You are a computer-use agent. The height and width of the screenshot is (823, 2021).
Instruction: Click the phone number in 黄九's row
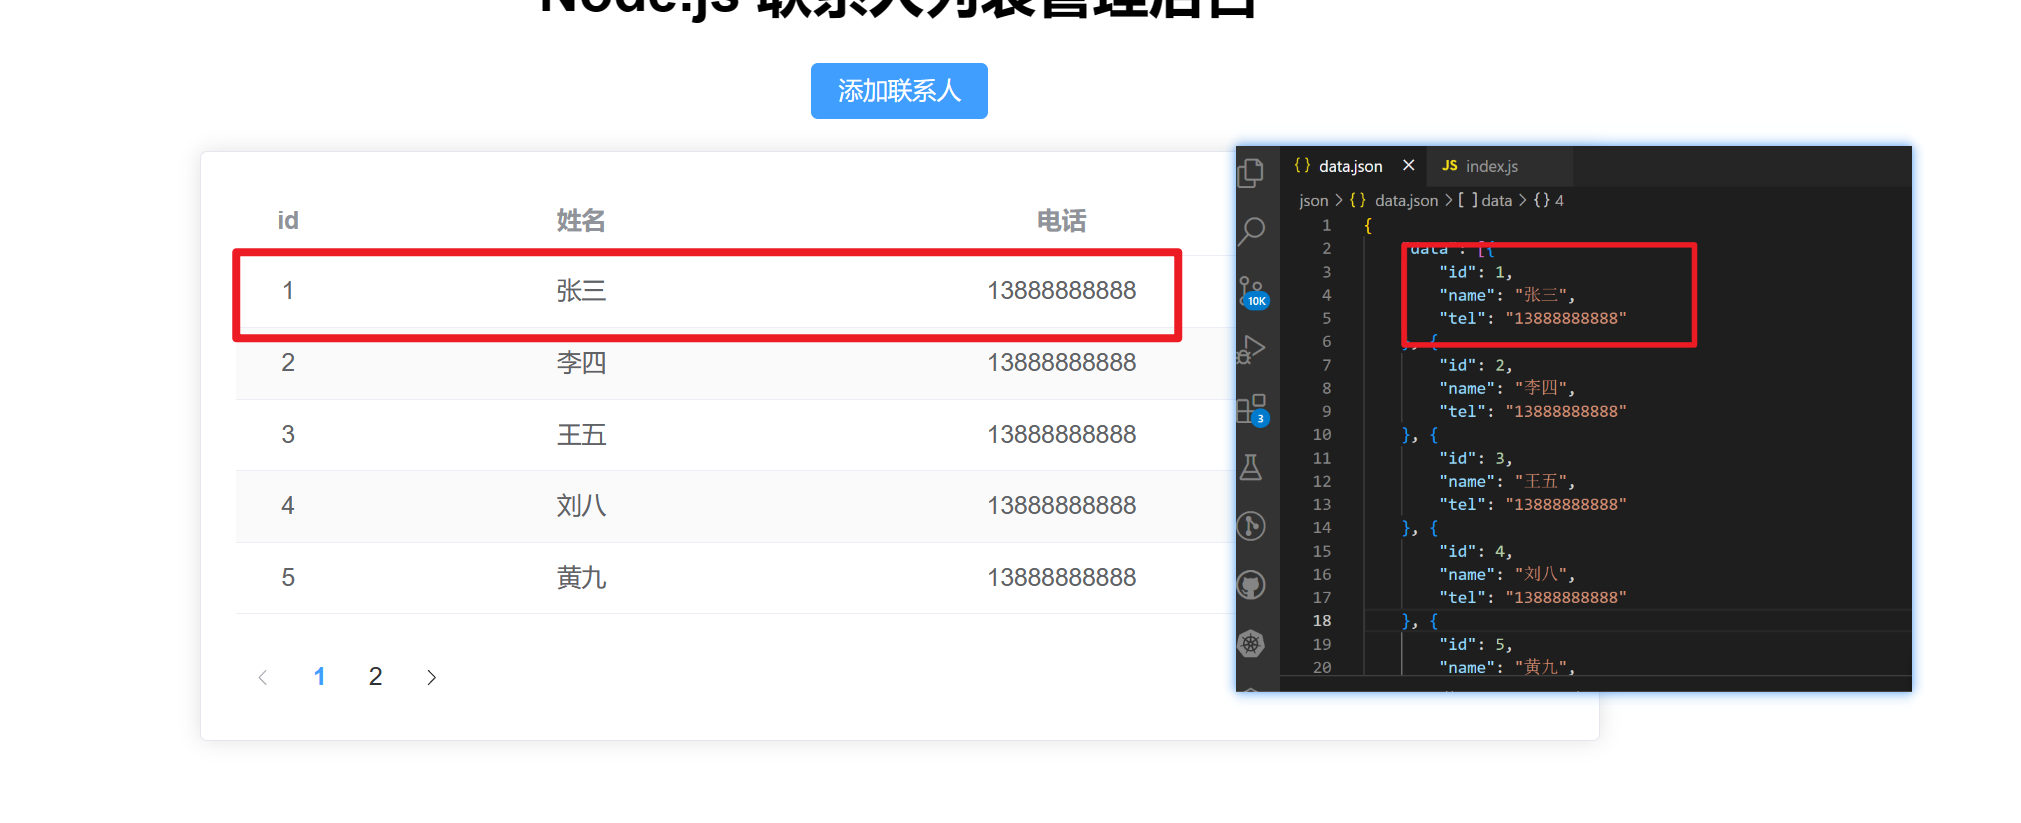(x=1061, y=577)
